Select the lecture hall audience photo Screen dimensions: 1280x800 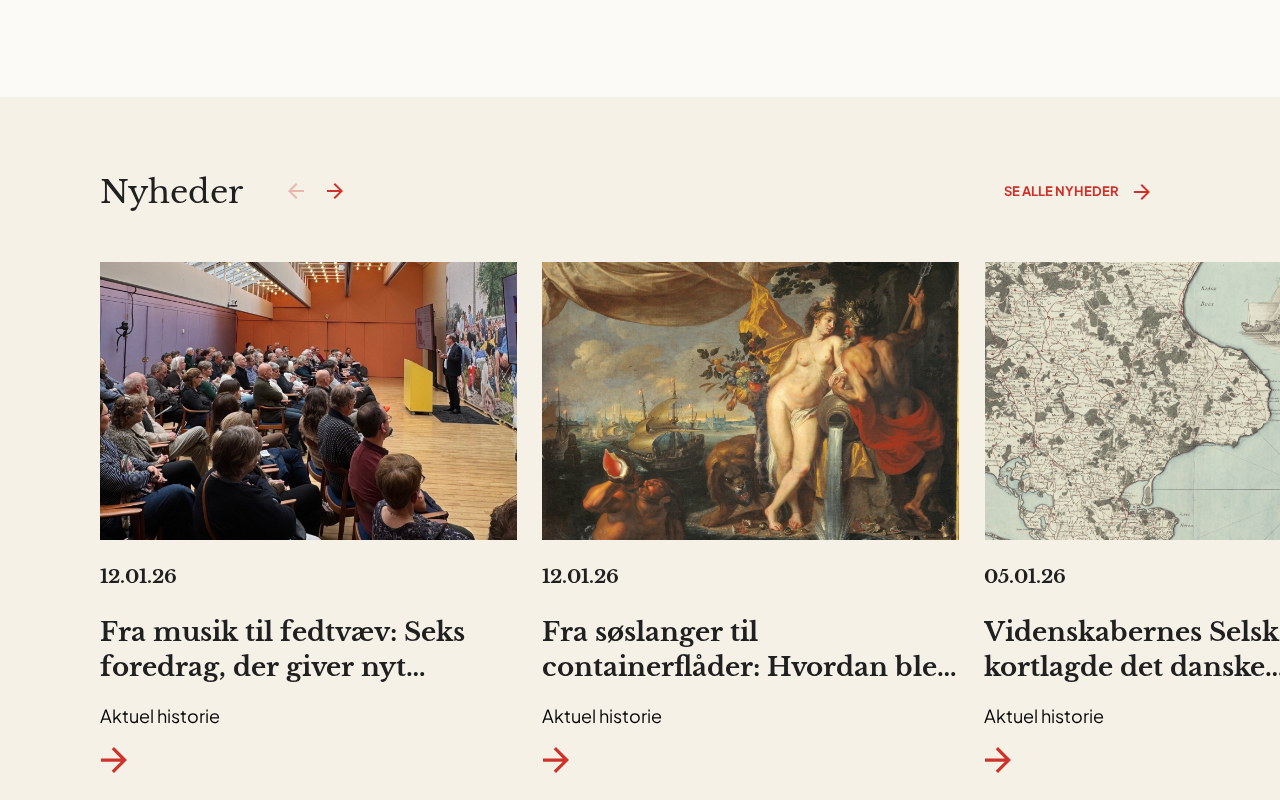(x=308, y=401)
